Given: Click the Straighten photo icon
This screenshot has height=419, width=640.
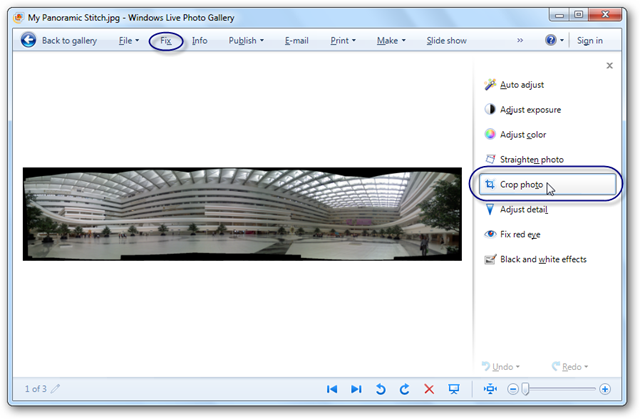Looking at the screenshot, I should tap(490, 159).
